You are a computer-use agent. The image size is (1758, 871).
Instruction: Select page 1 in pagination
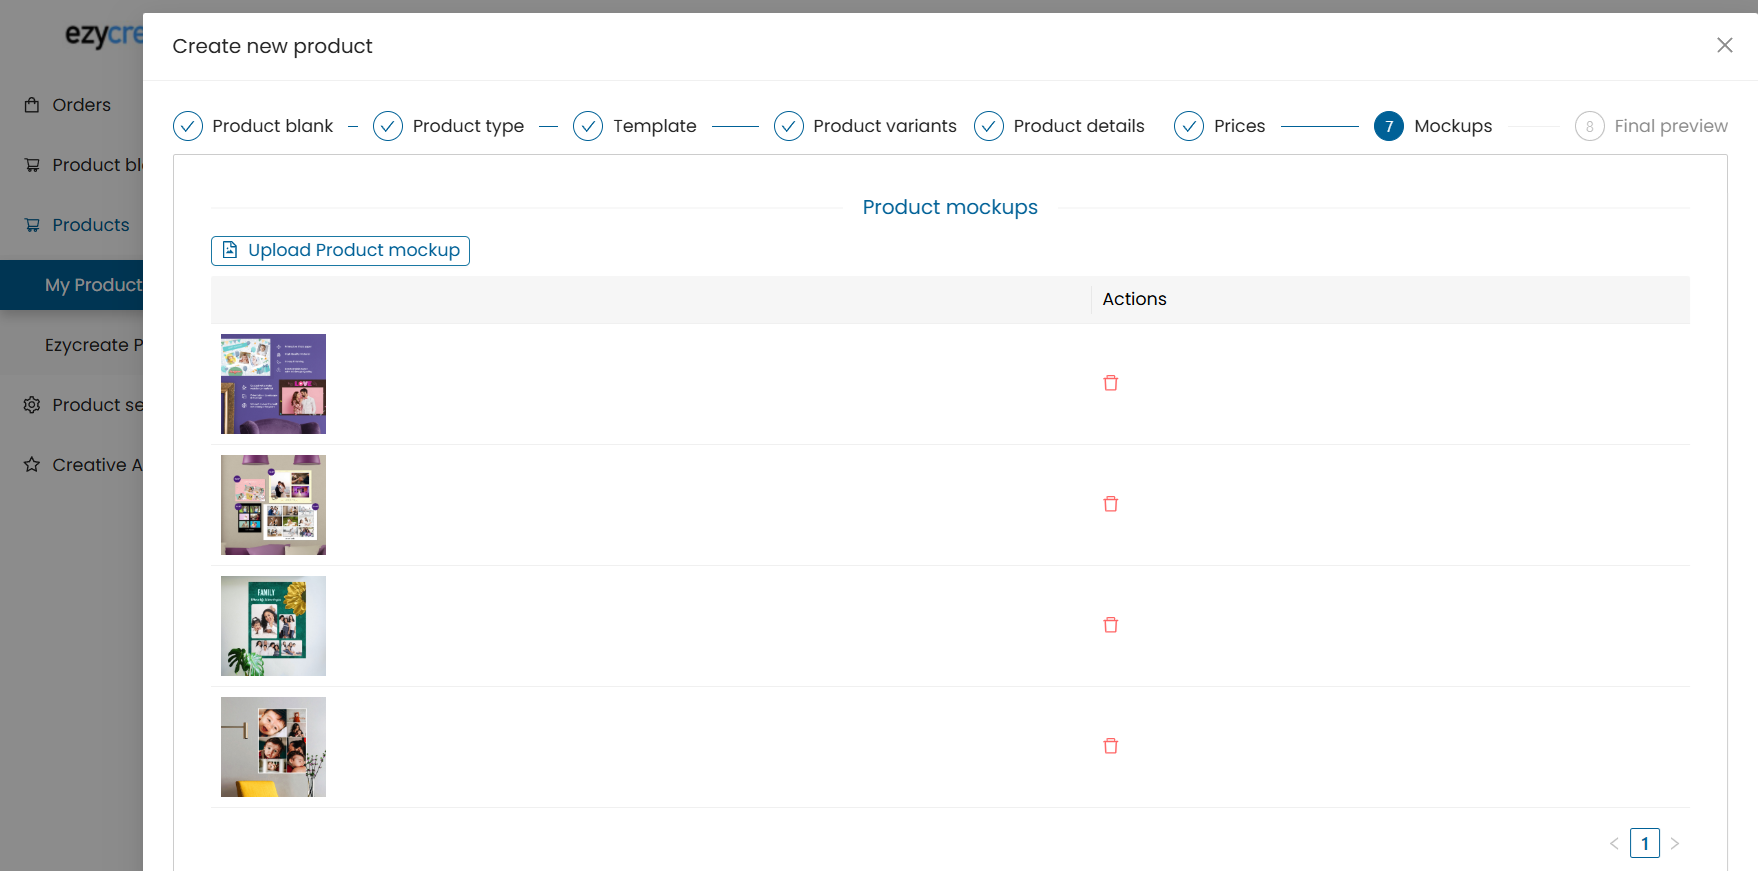tap(1644, 843)
